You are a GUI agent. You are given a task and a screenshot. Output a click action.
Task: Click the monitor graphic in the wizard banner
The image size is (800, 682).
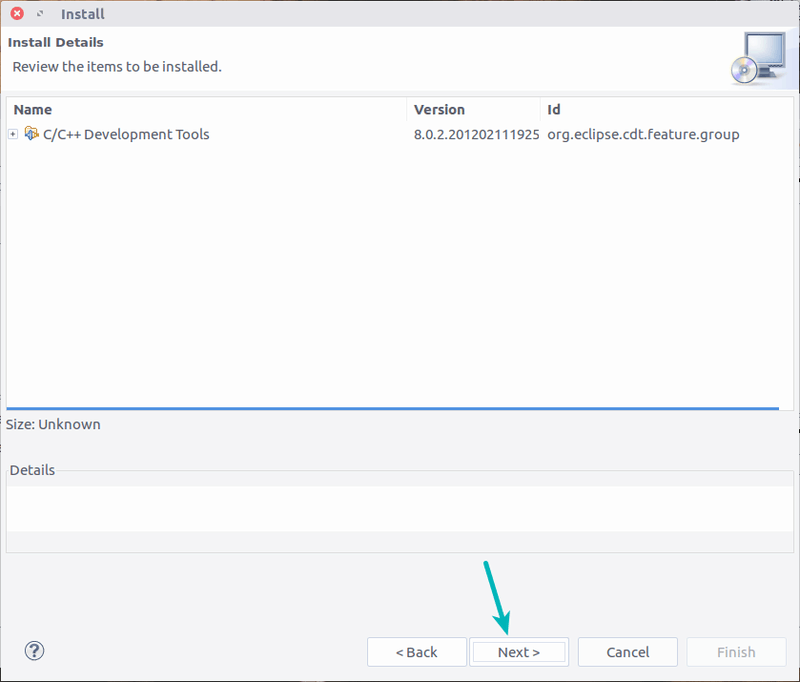point(766,50)
